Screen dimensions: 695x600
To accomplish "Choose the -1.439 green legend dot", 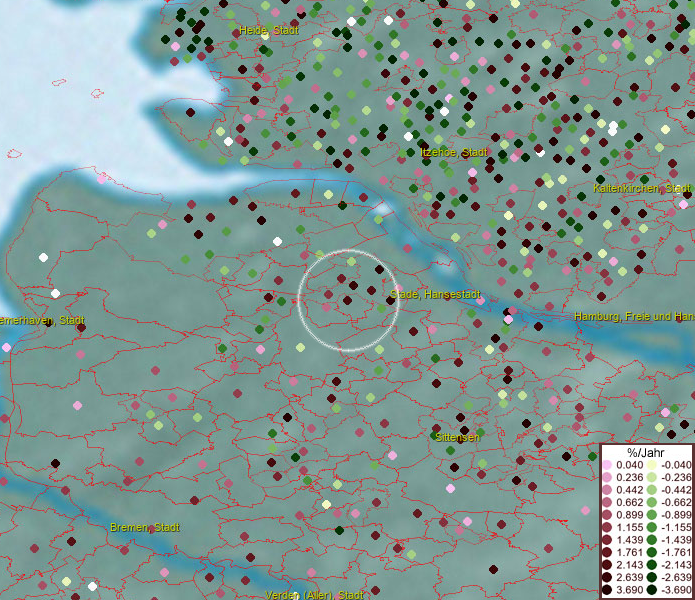I will (652, 540).
